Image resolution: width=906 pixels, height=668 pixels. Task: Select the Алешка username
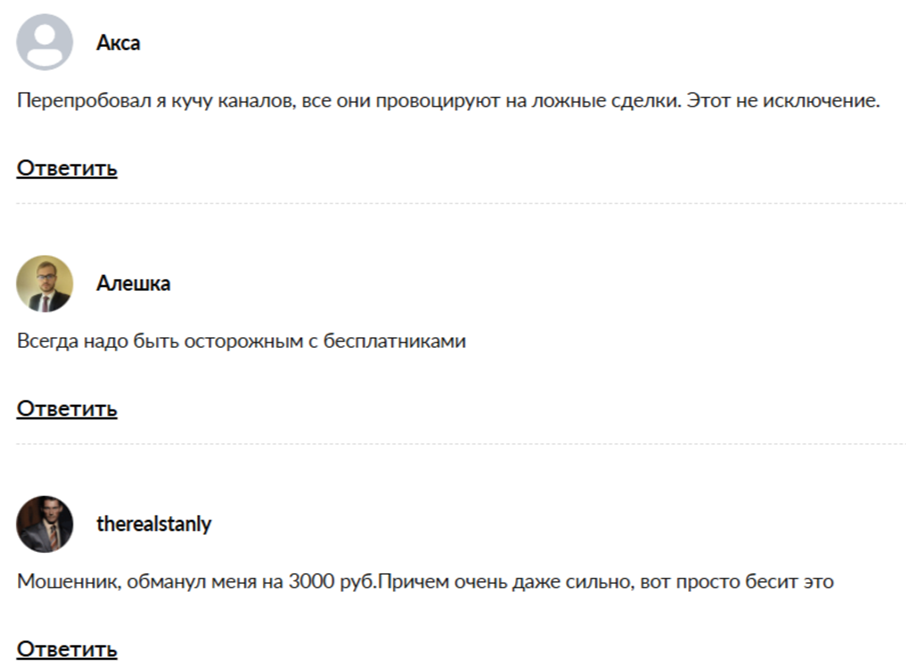(133, 283)
